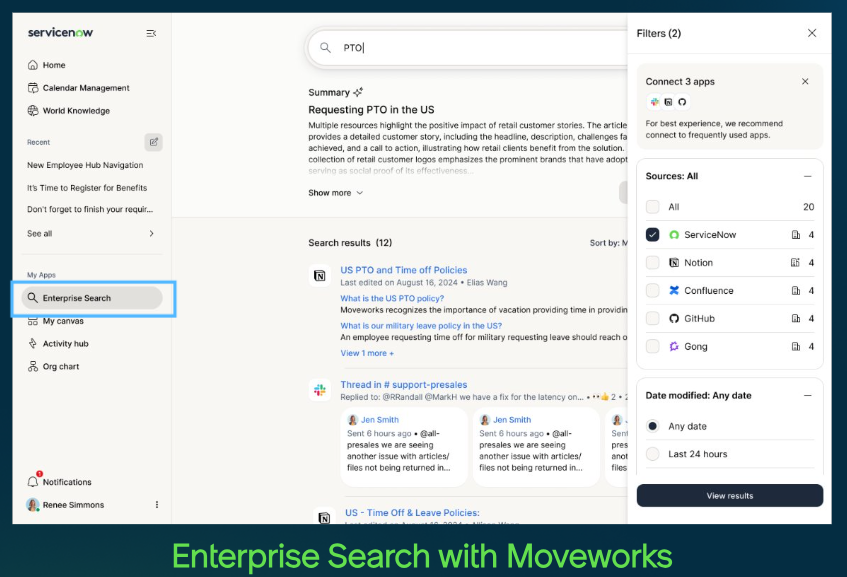Dismiss the Connect 3 apps card

[x=805, y=82]
